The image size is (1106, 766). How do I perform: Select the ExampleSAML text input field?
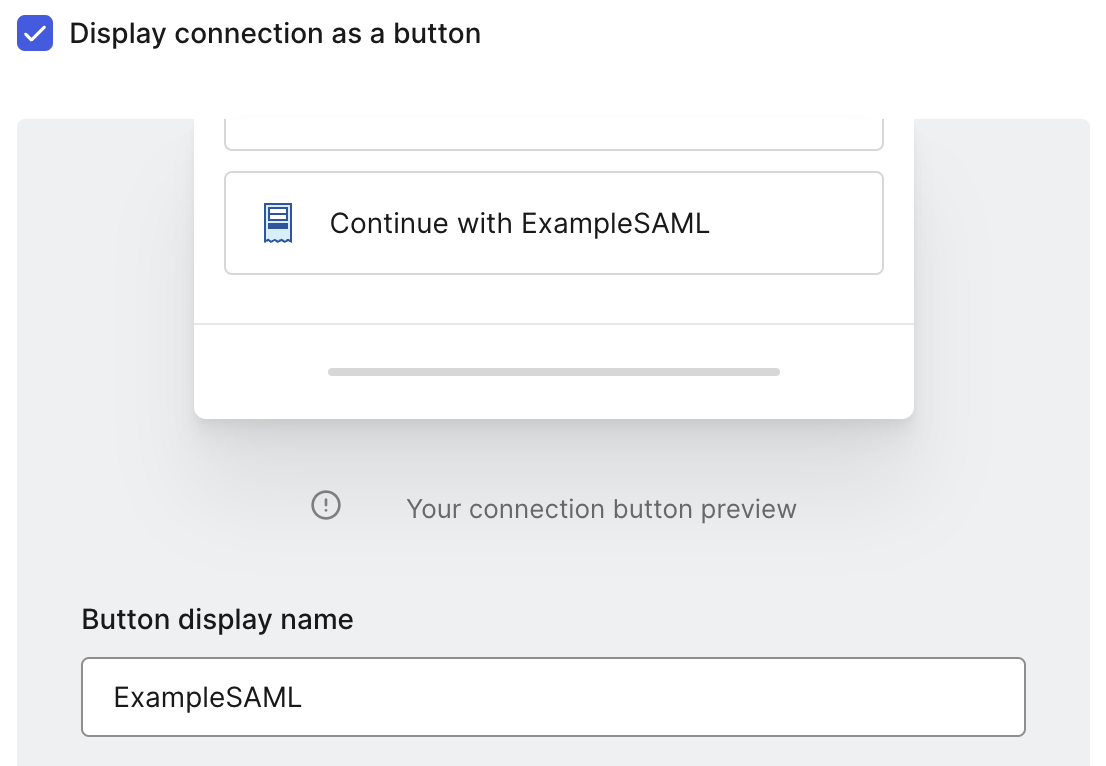click(x=553, y=697)
